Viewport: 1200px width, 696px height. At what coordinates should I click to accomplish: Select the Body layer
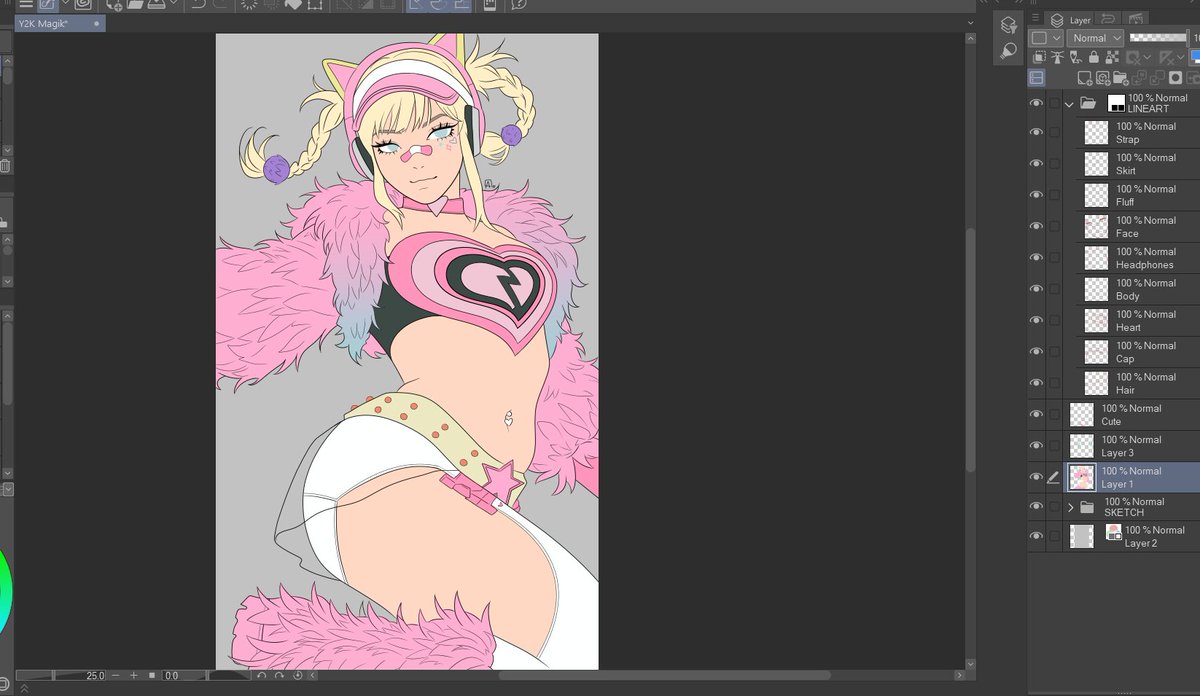[x=1138, y=289]
